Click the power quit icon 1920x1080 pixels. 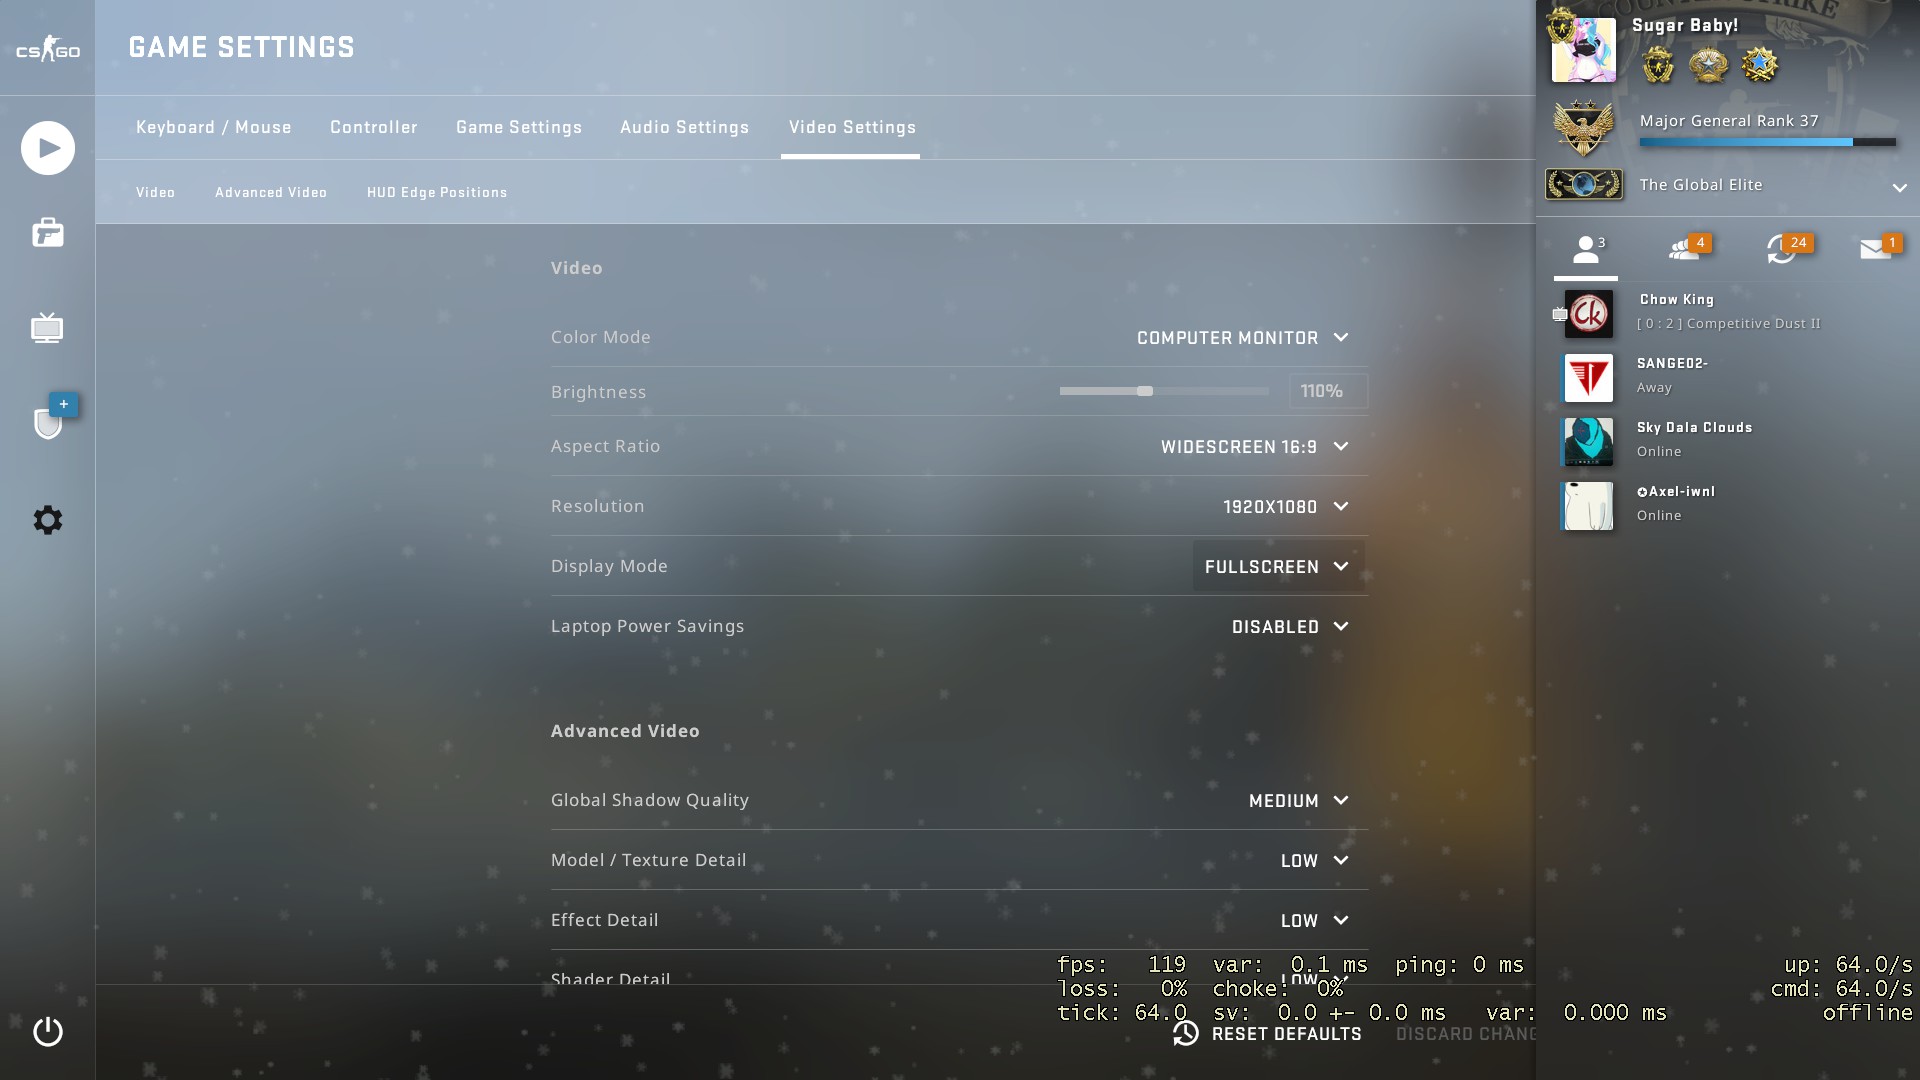click(x=48, y=1031)
